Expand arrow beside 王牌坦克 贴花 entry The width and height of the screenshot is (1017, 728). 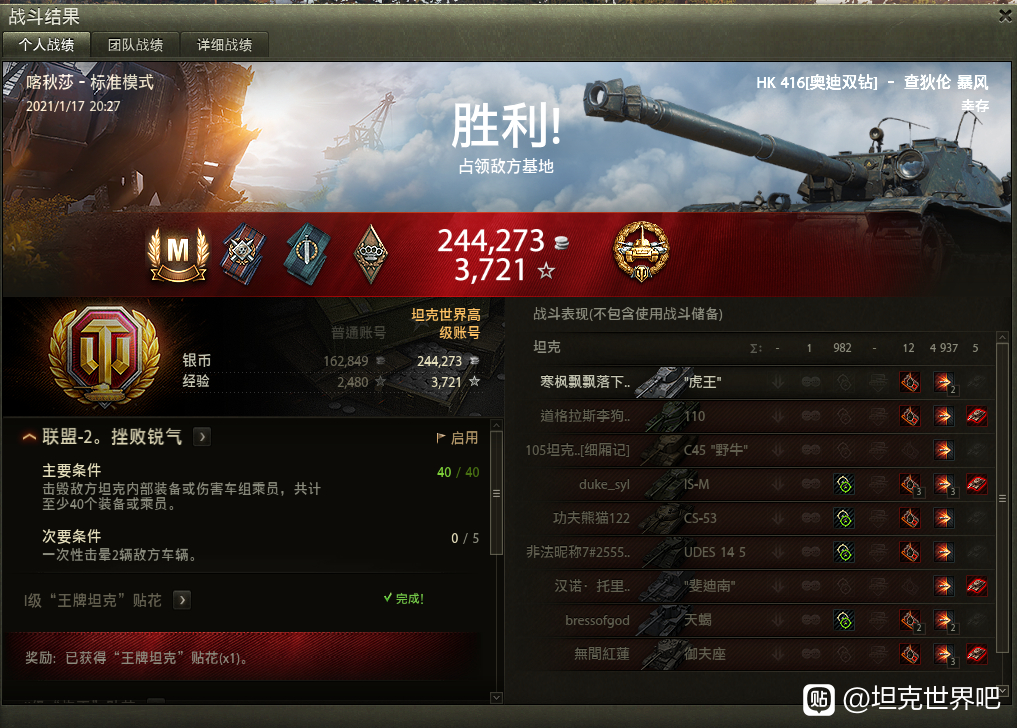click(182, 600)
